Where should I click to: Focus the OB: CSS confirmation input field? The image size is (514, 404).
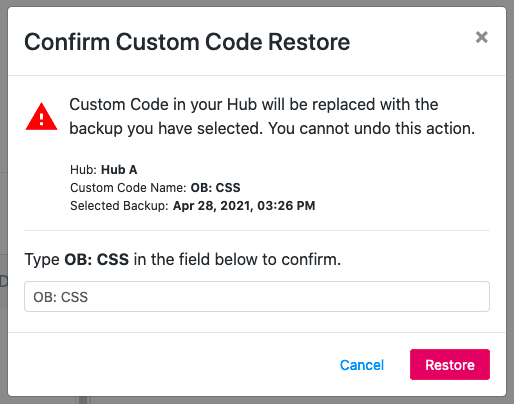257,297
